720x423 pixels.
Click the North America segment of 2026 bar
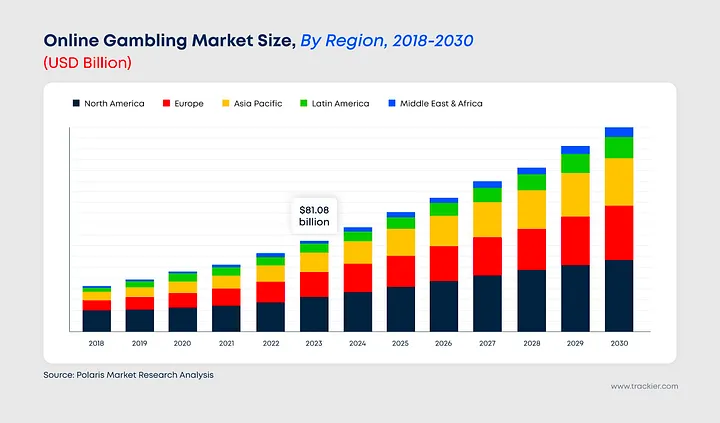point(444,306)
